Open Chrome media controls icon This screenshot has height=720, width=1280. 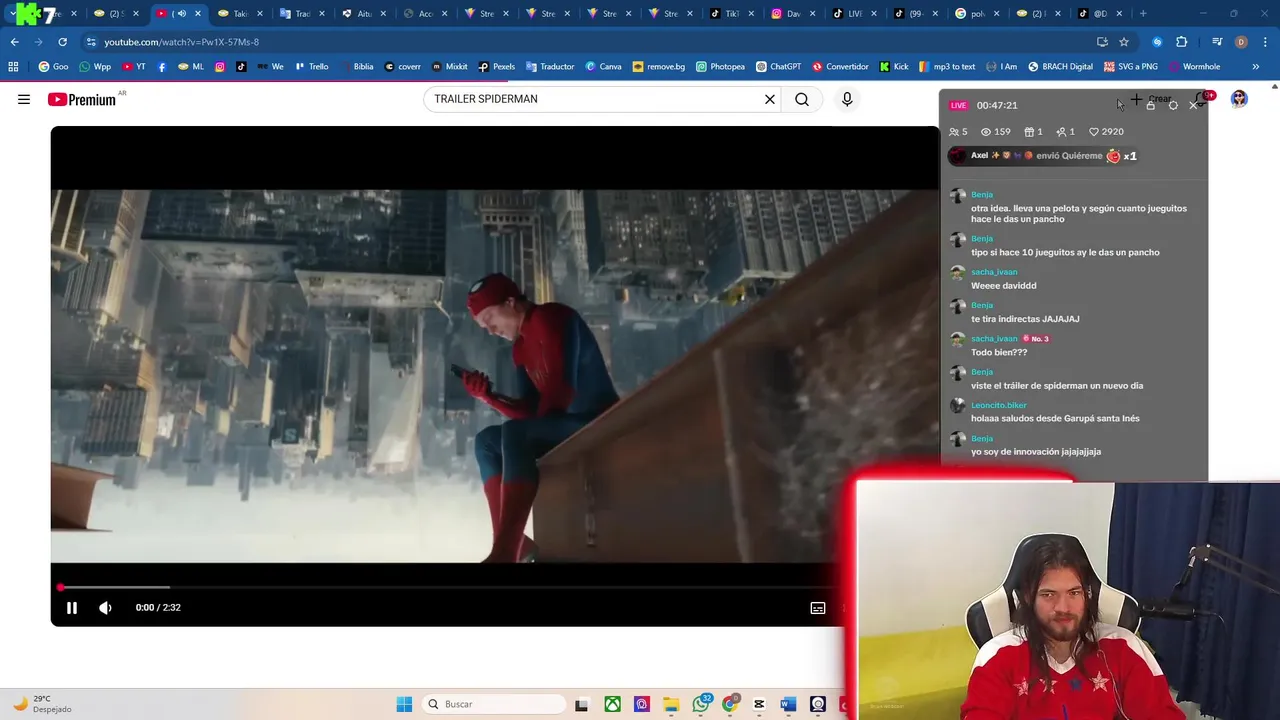tap(1217, 42)
